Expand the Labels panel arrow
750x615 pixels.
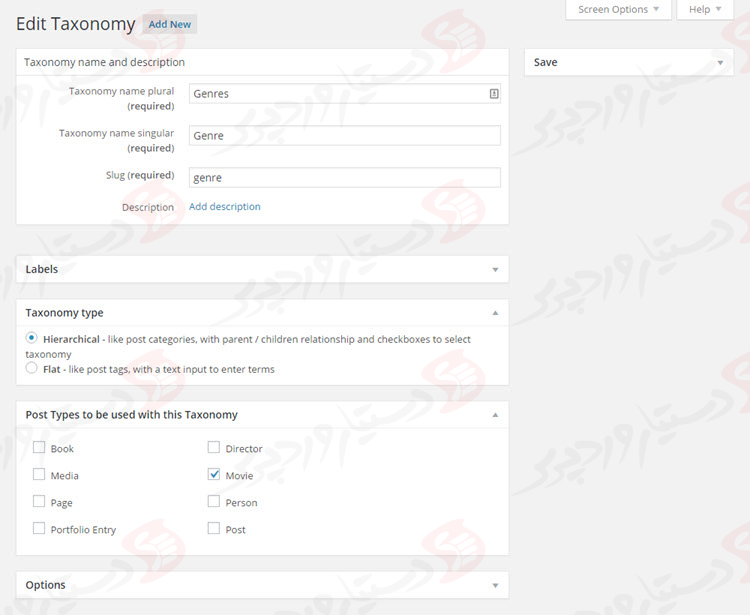click(495, 270)
